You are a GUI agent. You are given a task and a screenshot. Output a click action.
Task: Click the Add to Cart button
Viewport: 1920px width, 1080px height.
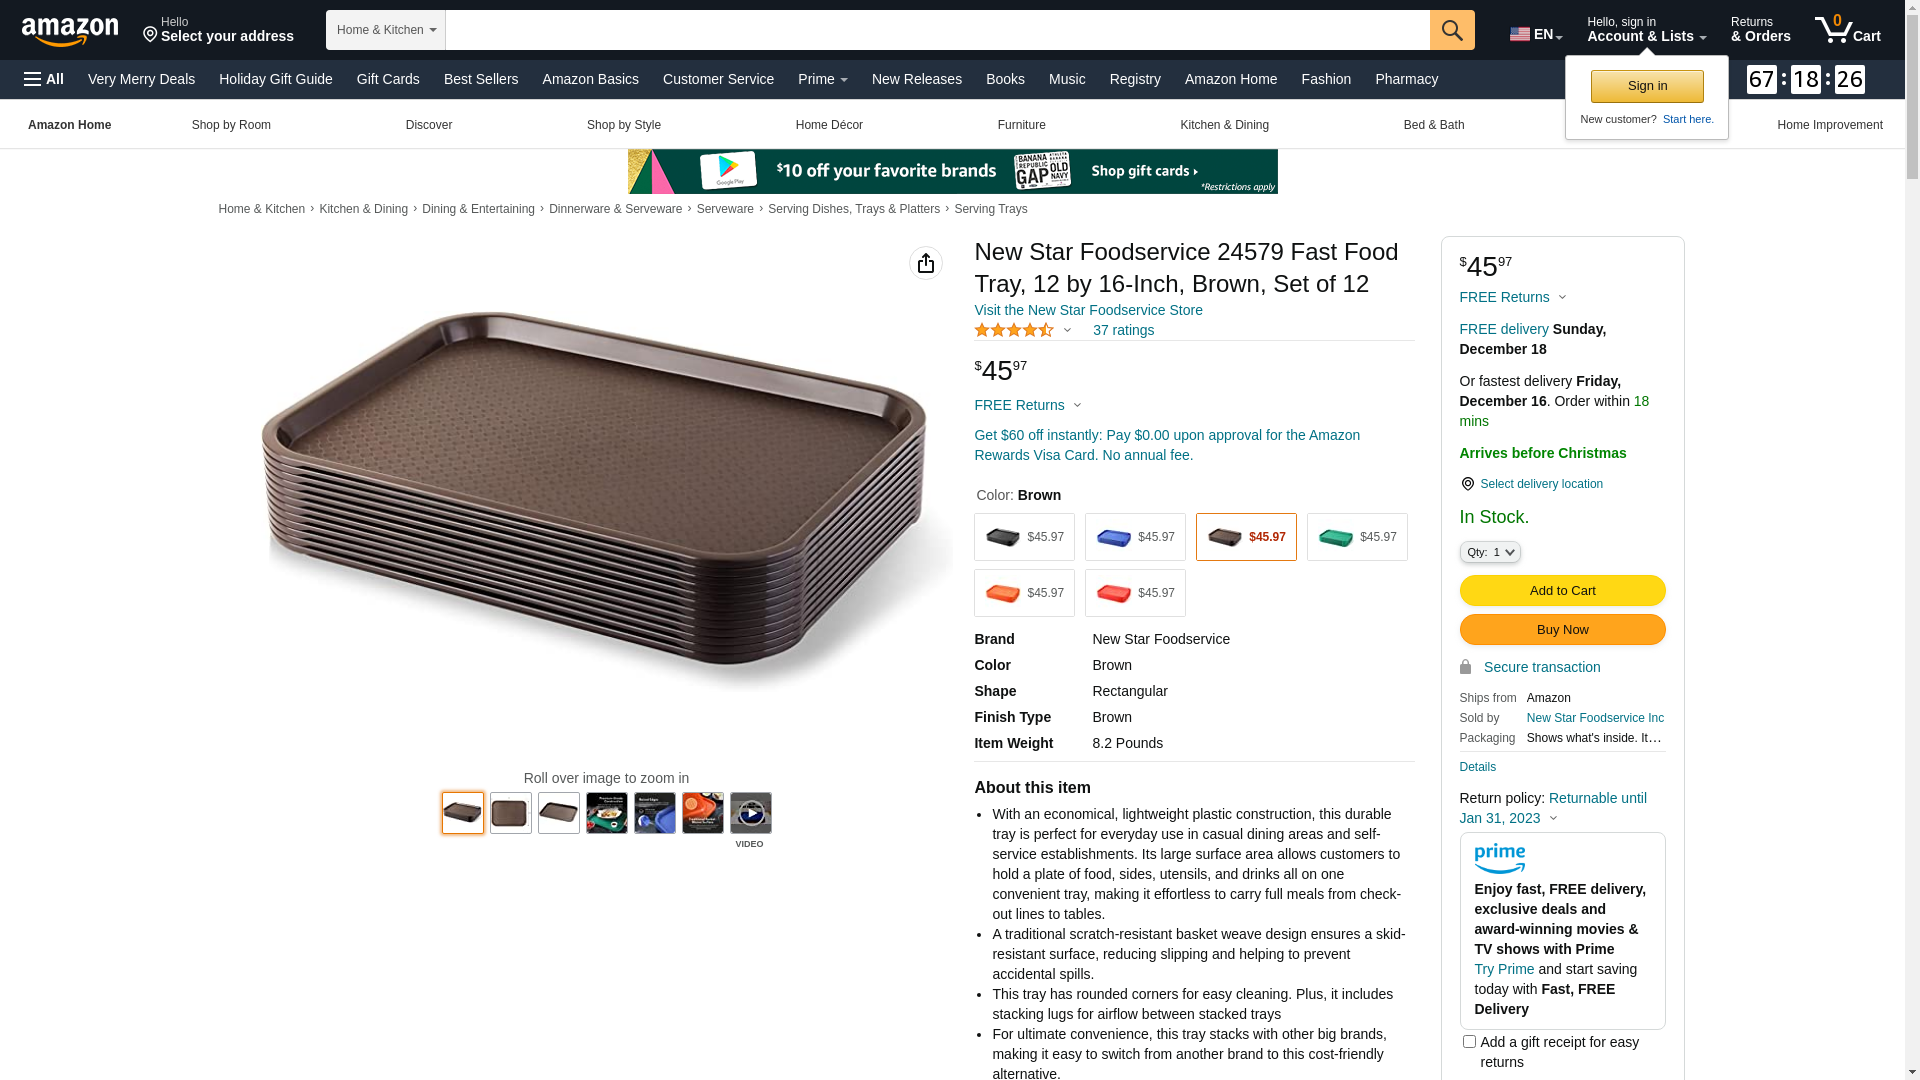coord(1562,591)
